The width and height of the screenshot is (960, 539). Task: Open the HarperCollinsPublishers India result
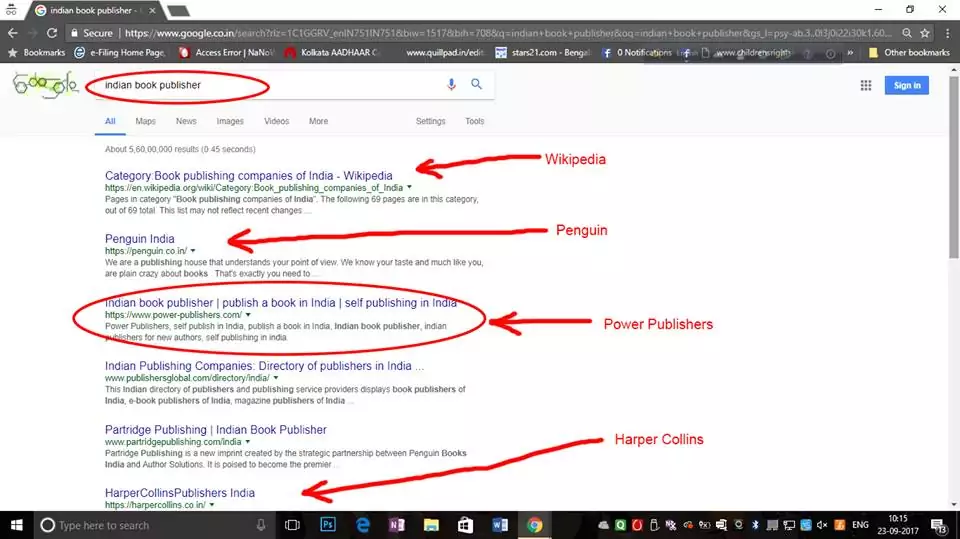(x=179, y=492)
